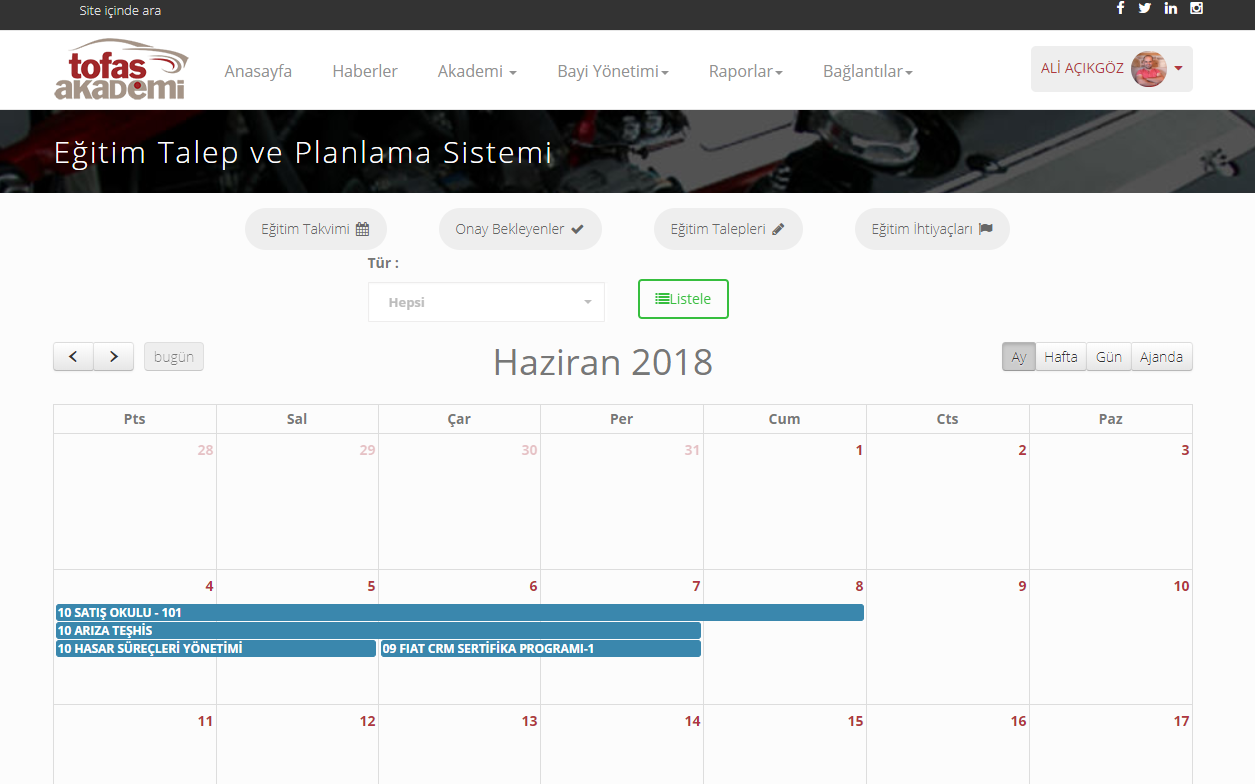This screenshot has width=1255, height=784.
Task: Open event 09 FIAT CRM SERTİFİKA PROGRAMI-1
Action: click(x=541, y=648)
